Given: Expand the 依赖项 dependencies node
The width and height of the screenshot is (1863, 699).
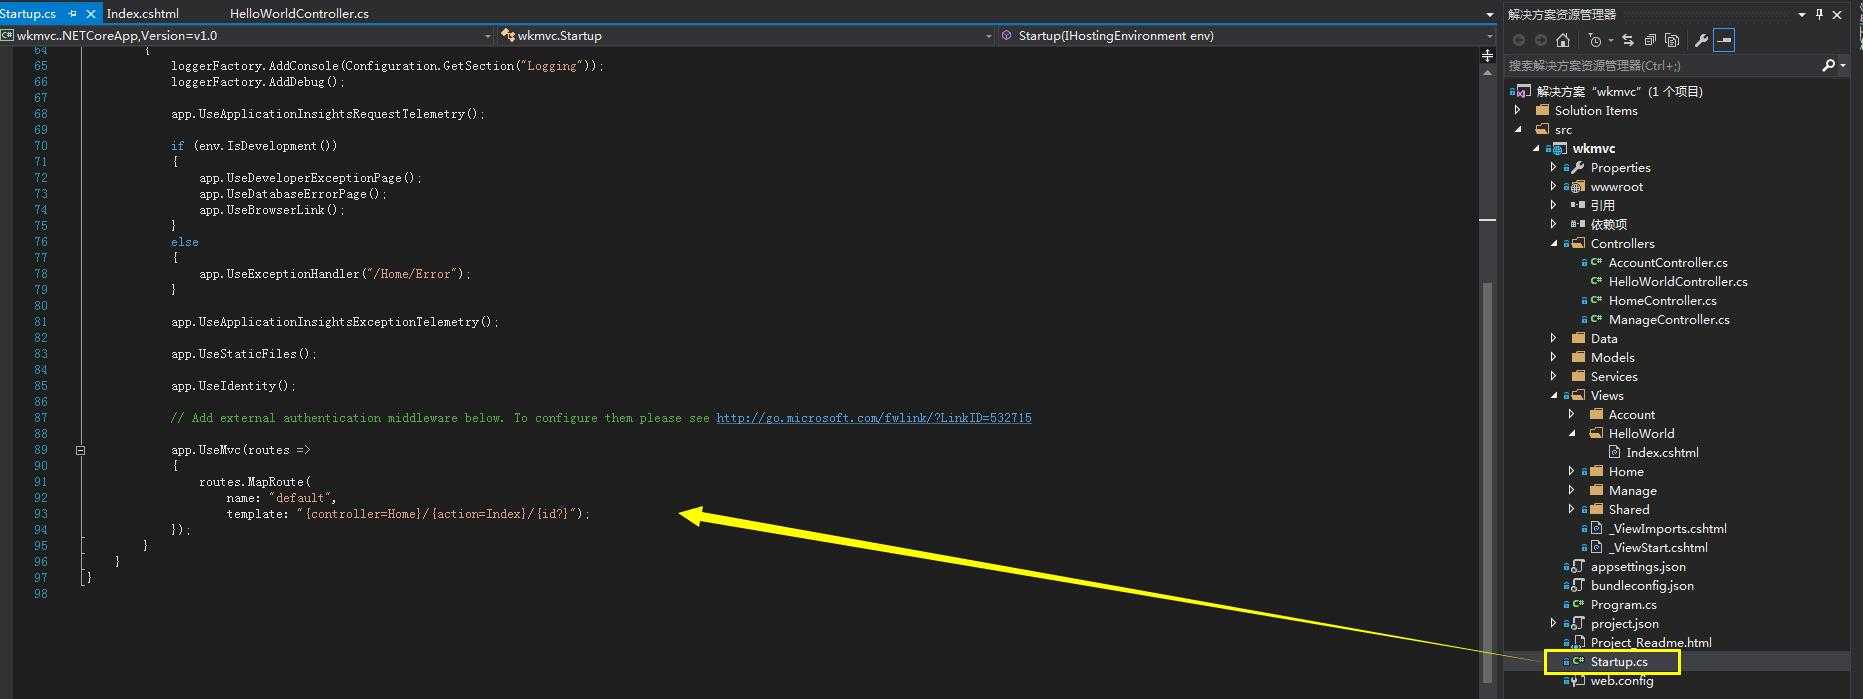Looking at the screenshot, I should point(1554,224).
